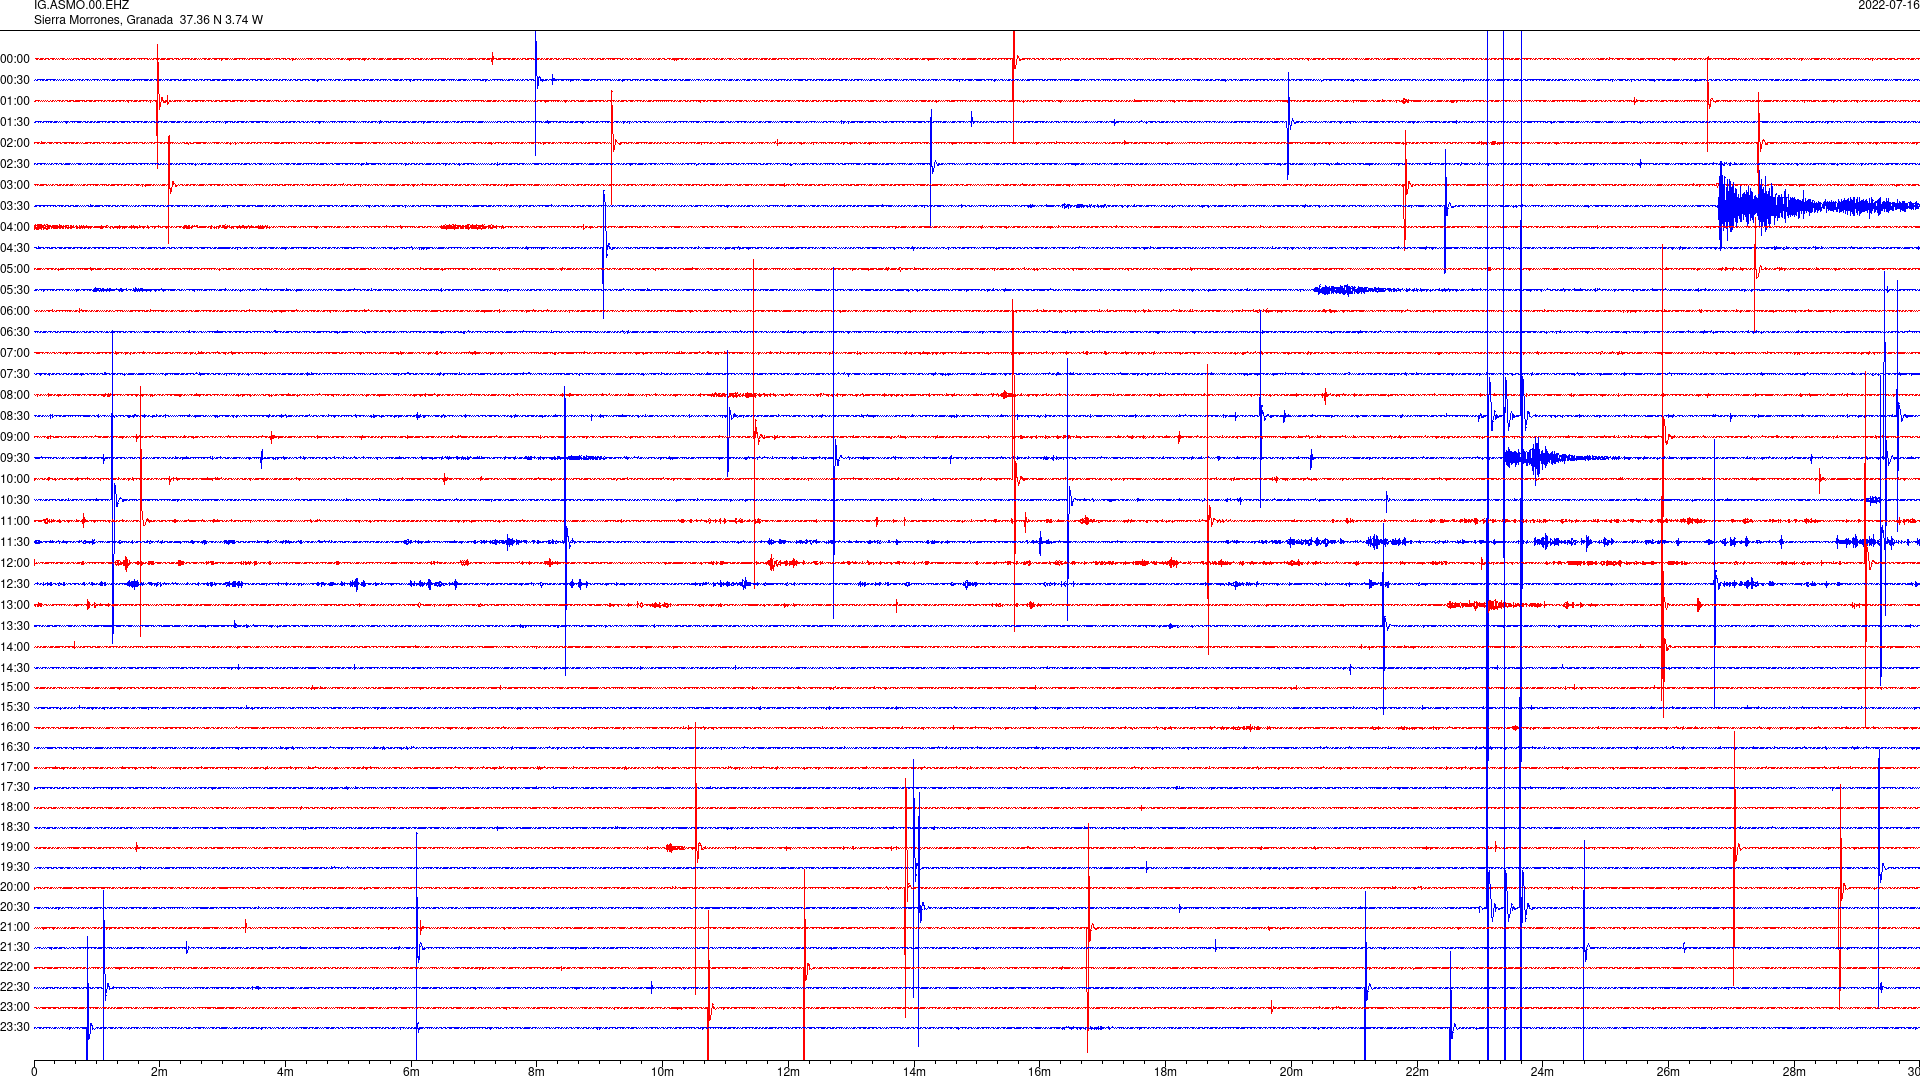Click the blue noise burst on 05:30 trace
The width and height of the screenshot is (1920, 1080).
click(1355, 290)
